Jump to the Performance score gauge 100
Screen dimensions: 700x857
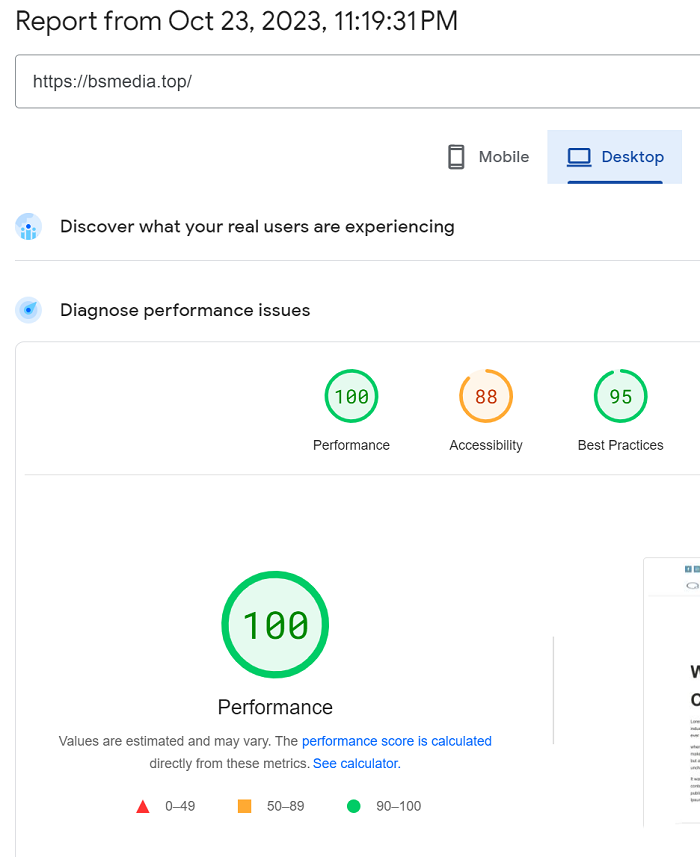tap(351, 396)
